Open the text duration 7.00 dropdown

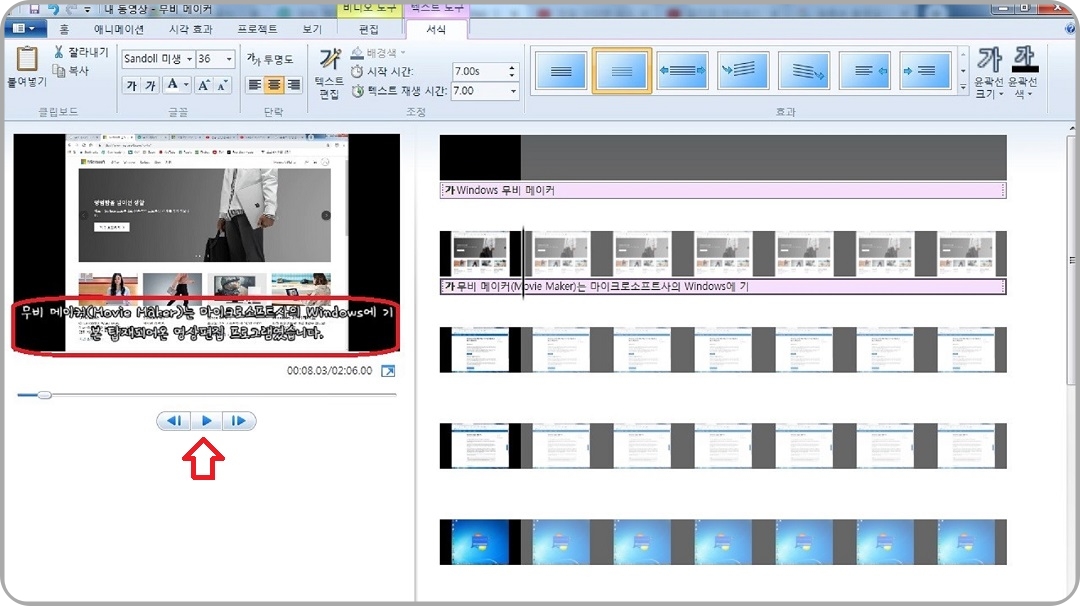(512, 91)
